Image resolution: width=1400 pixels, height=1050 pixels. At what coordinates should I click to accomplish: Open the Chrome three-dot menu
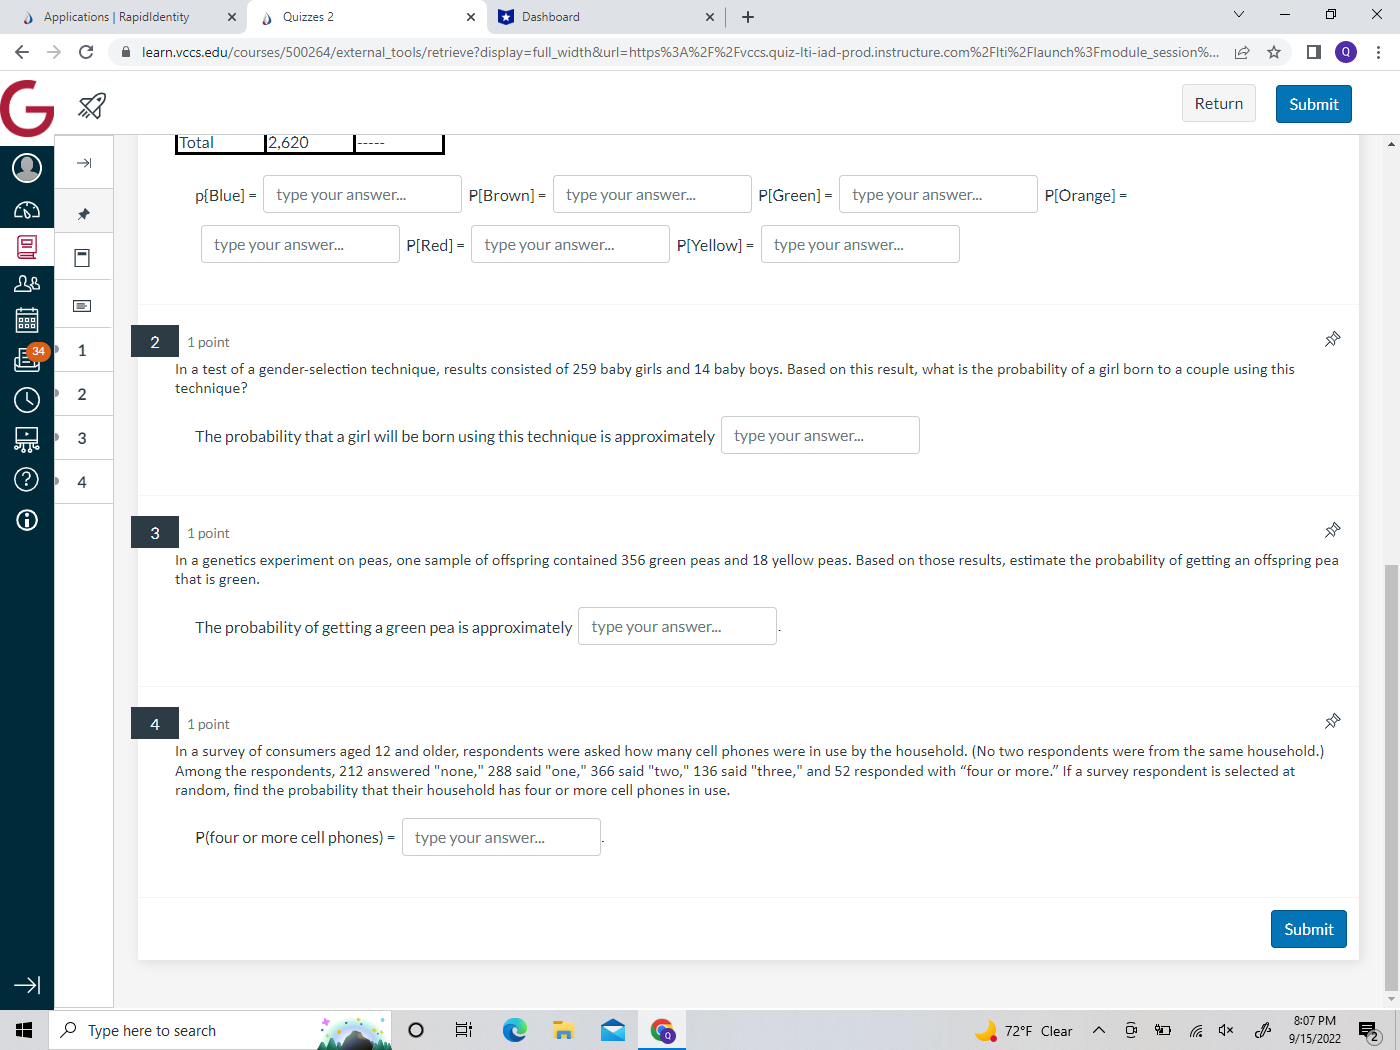point(1379,52)
